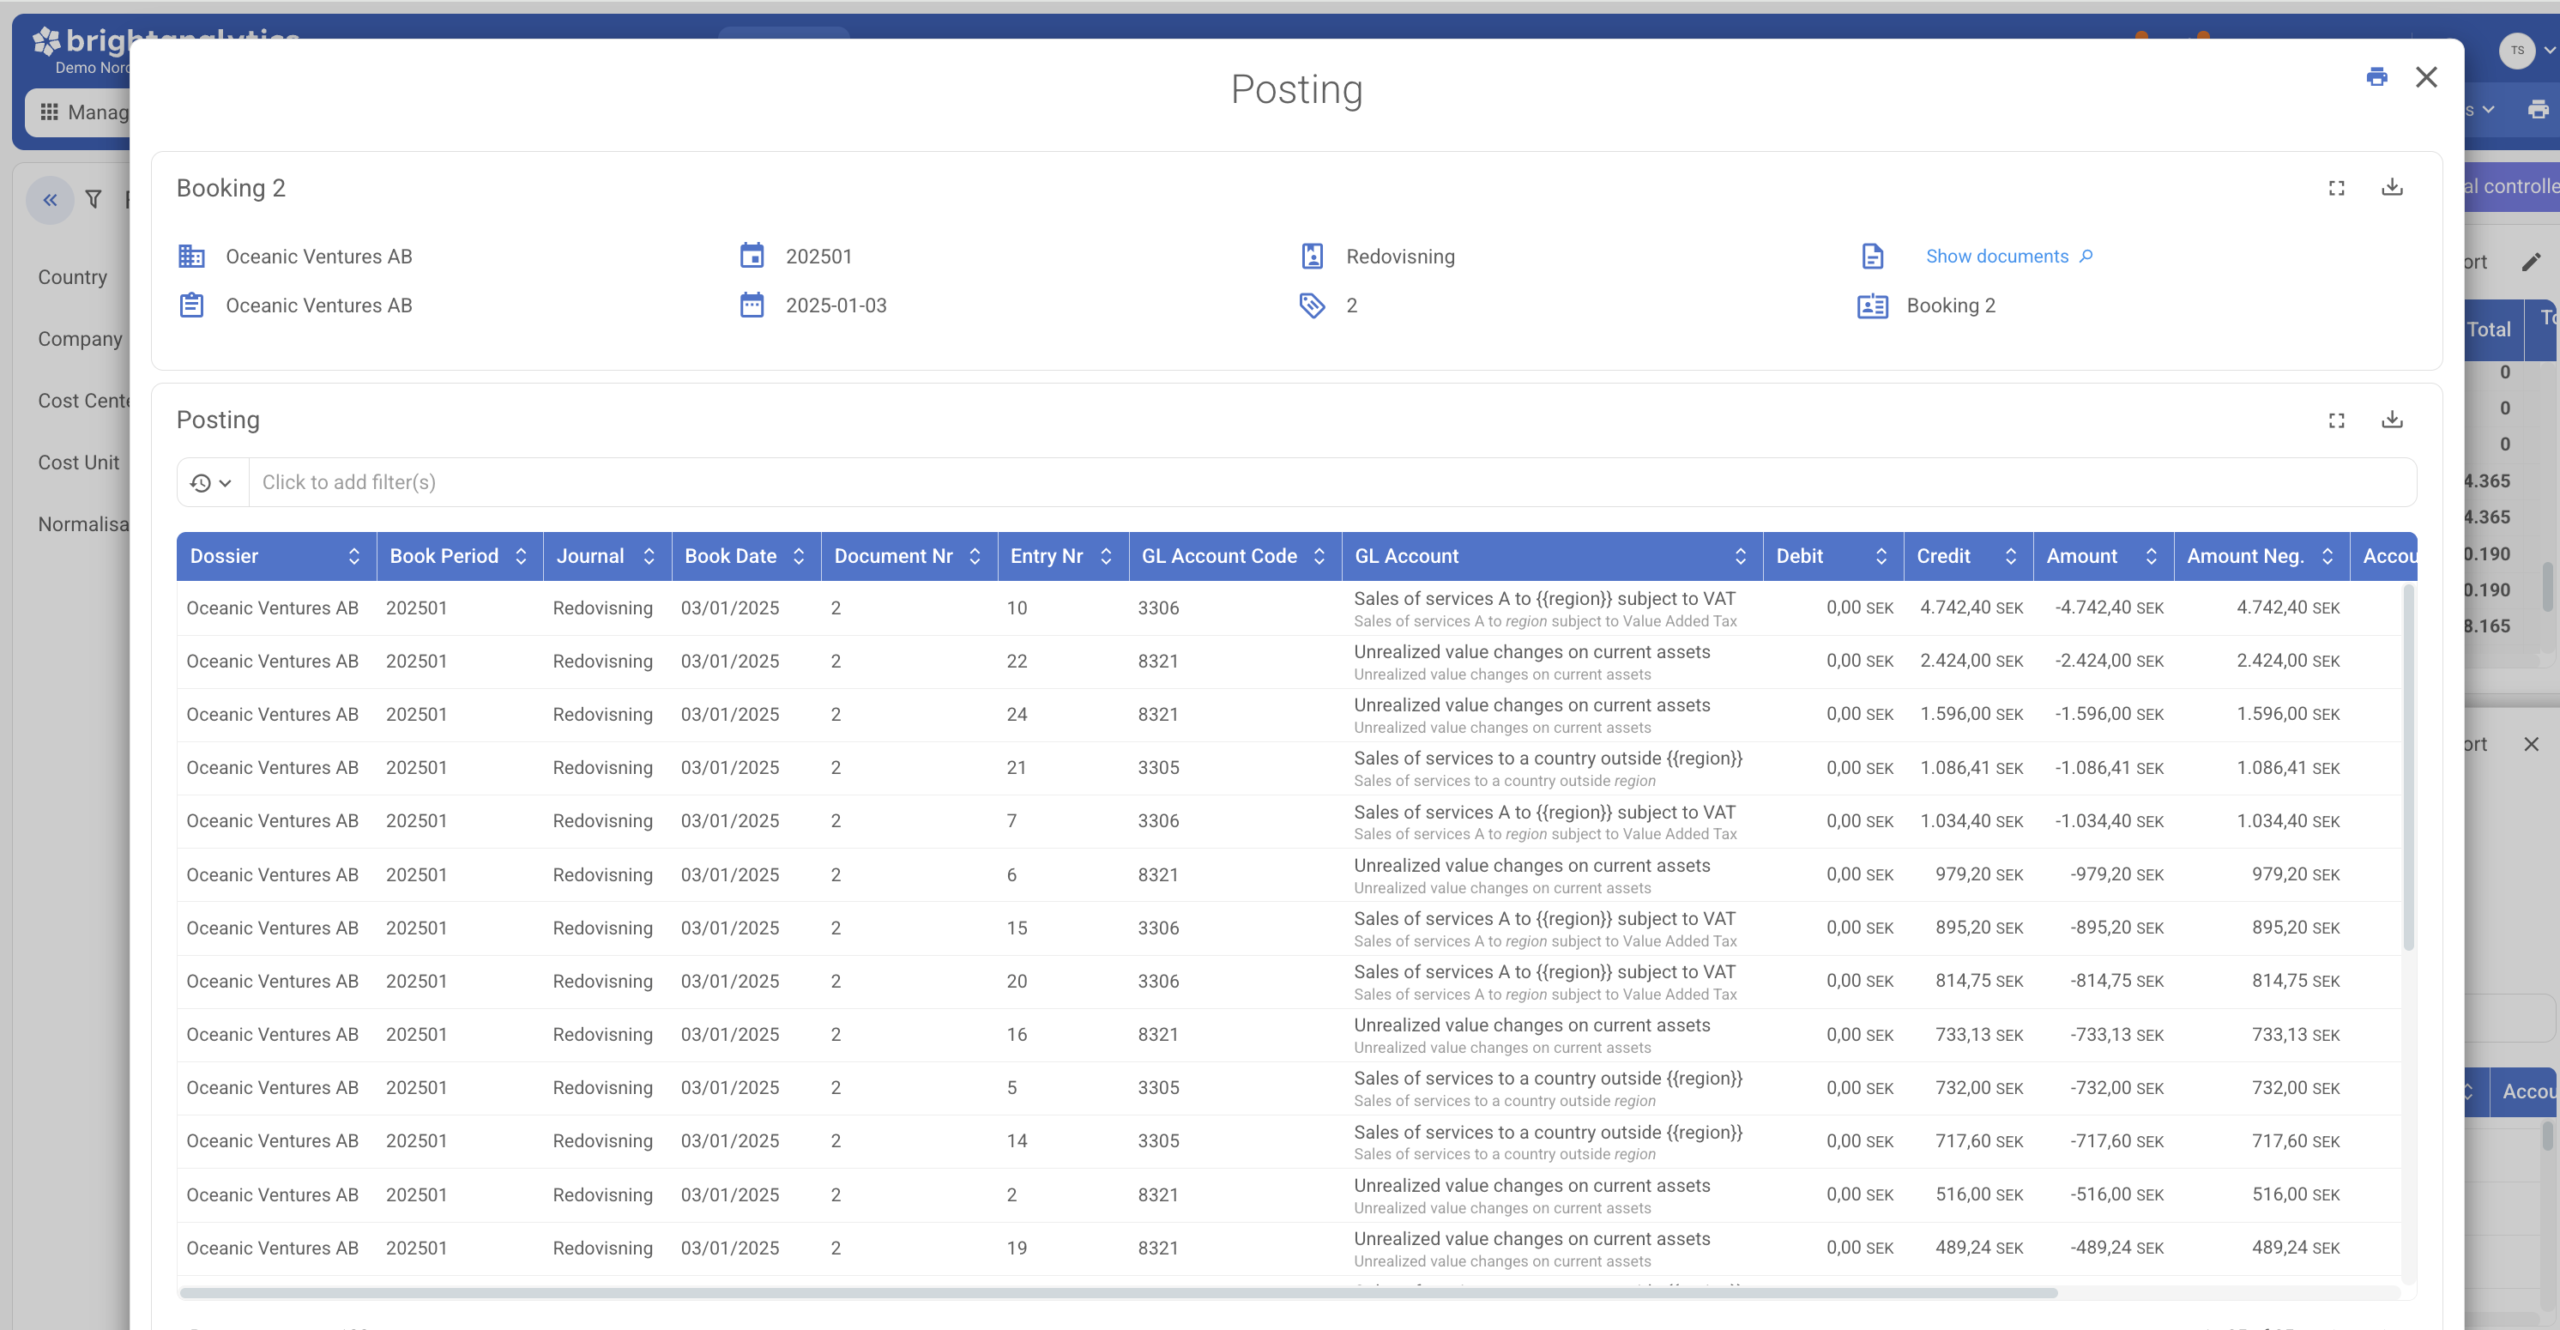
Task: Click credit value 732,00 SEK
Action: 1979,1088
